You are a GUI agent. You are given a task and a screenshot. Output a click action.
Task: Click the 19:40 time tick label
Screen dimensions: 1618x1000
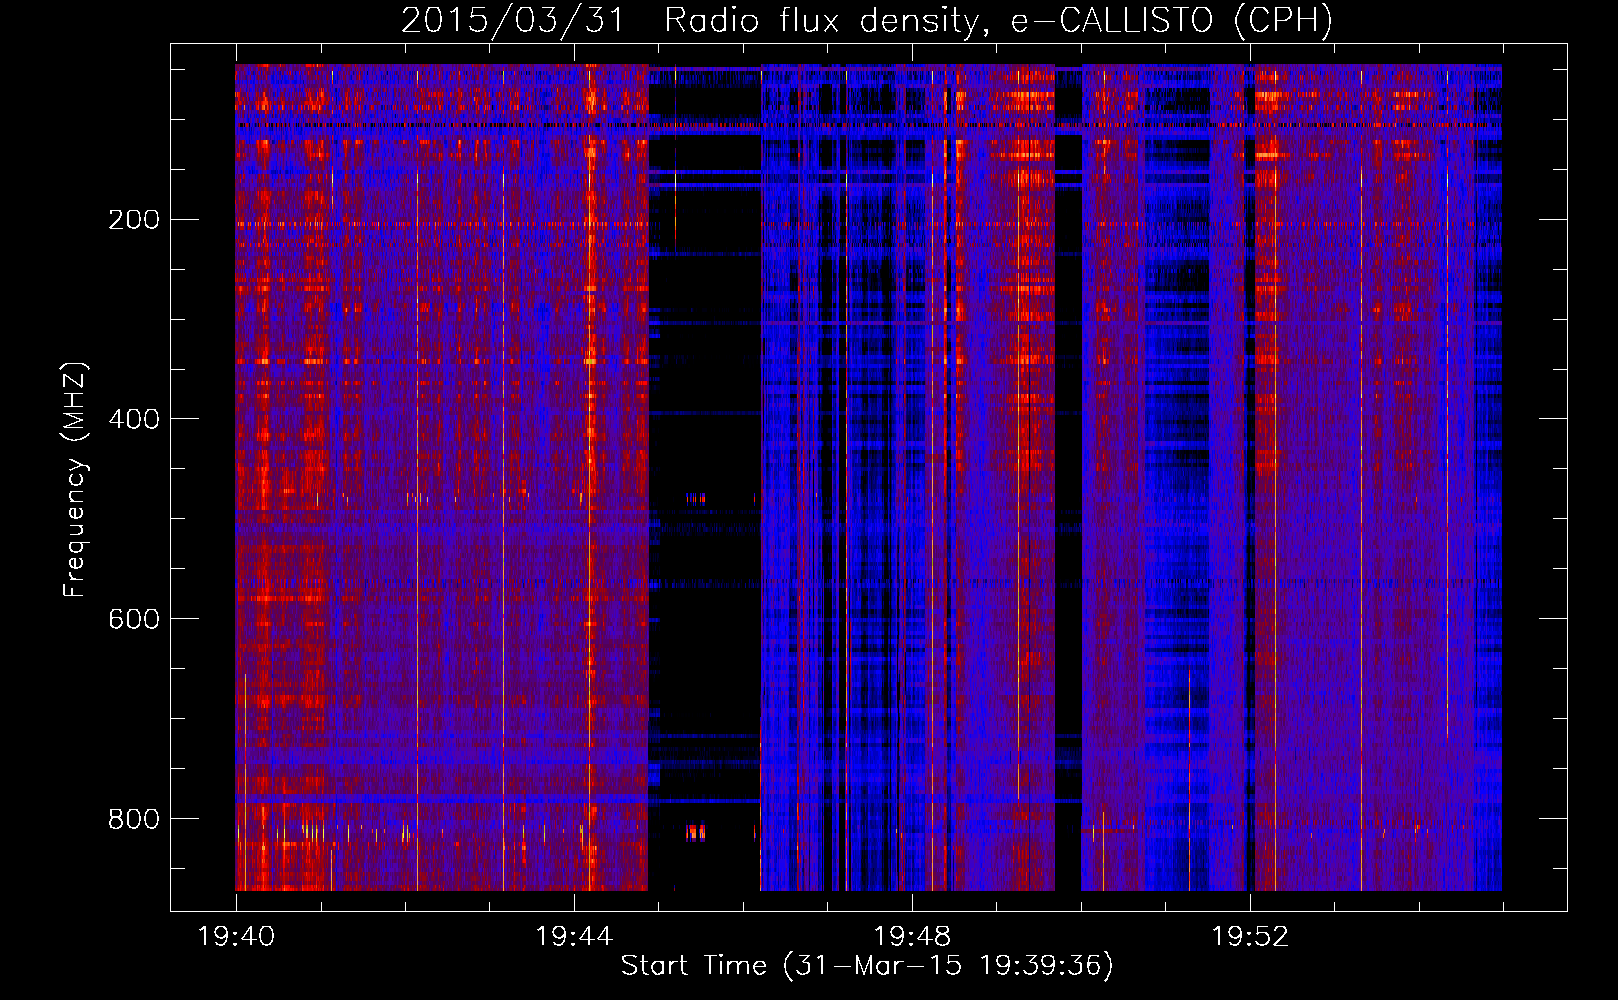click(x=236, y=937)
